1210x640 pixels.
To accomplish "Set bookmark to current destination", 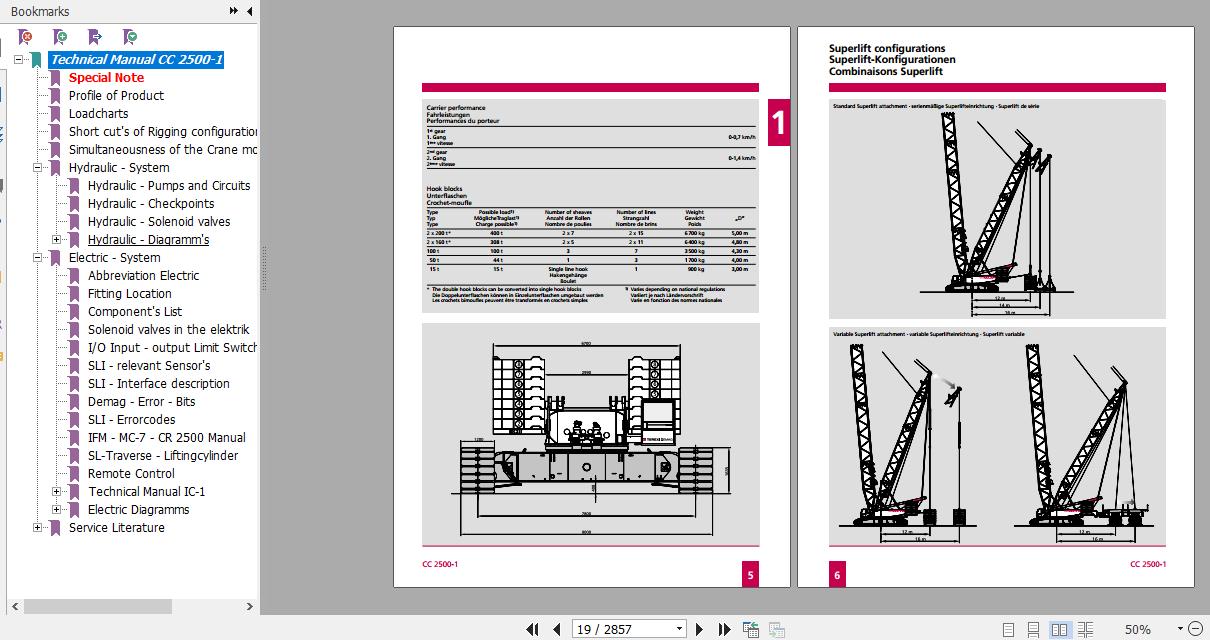I will pyautogui.click(x=94, y=35).
